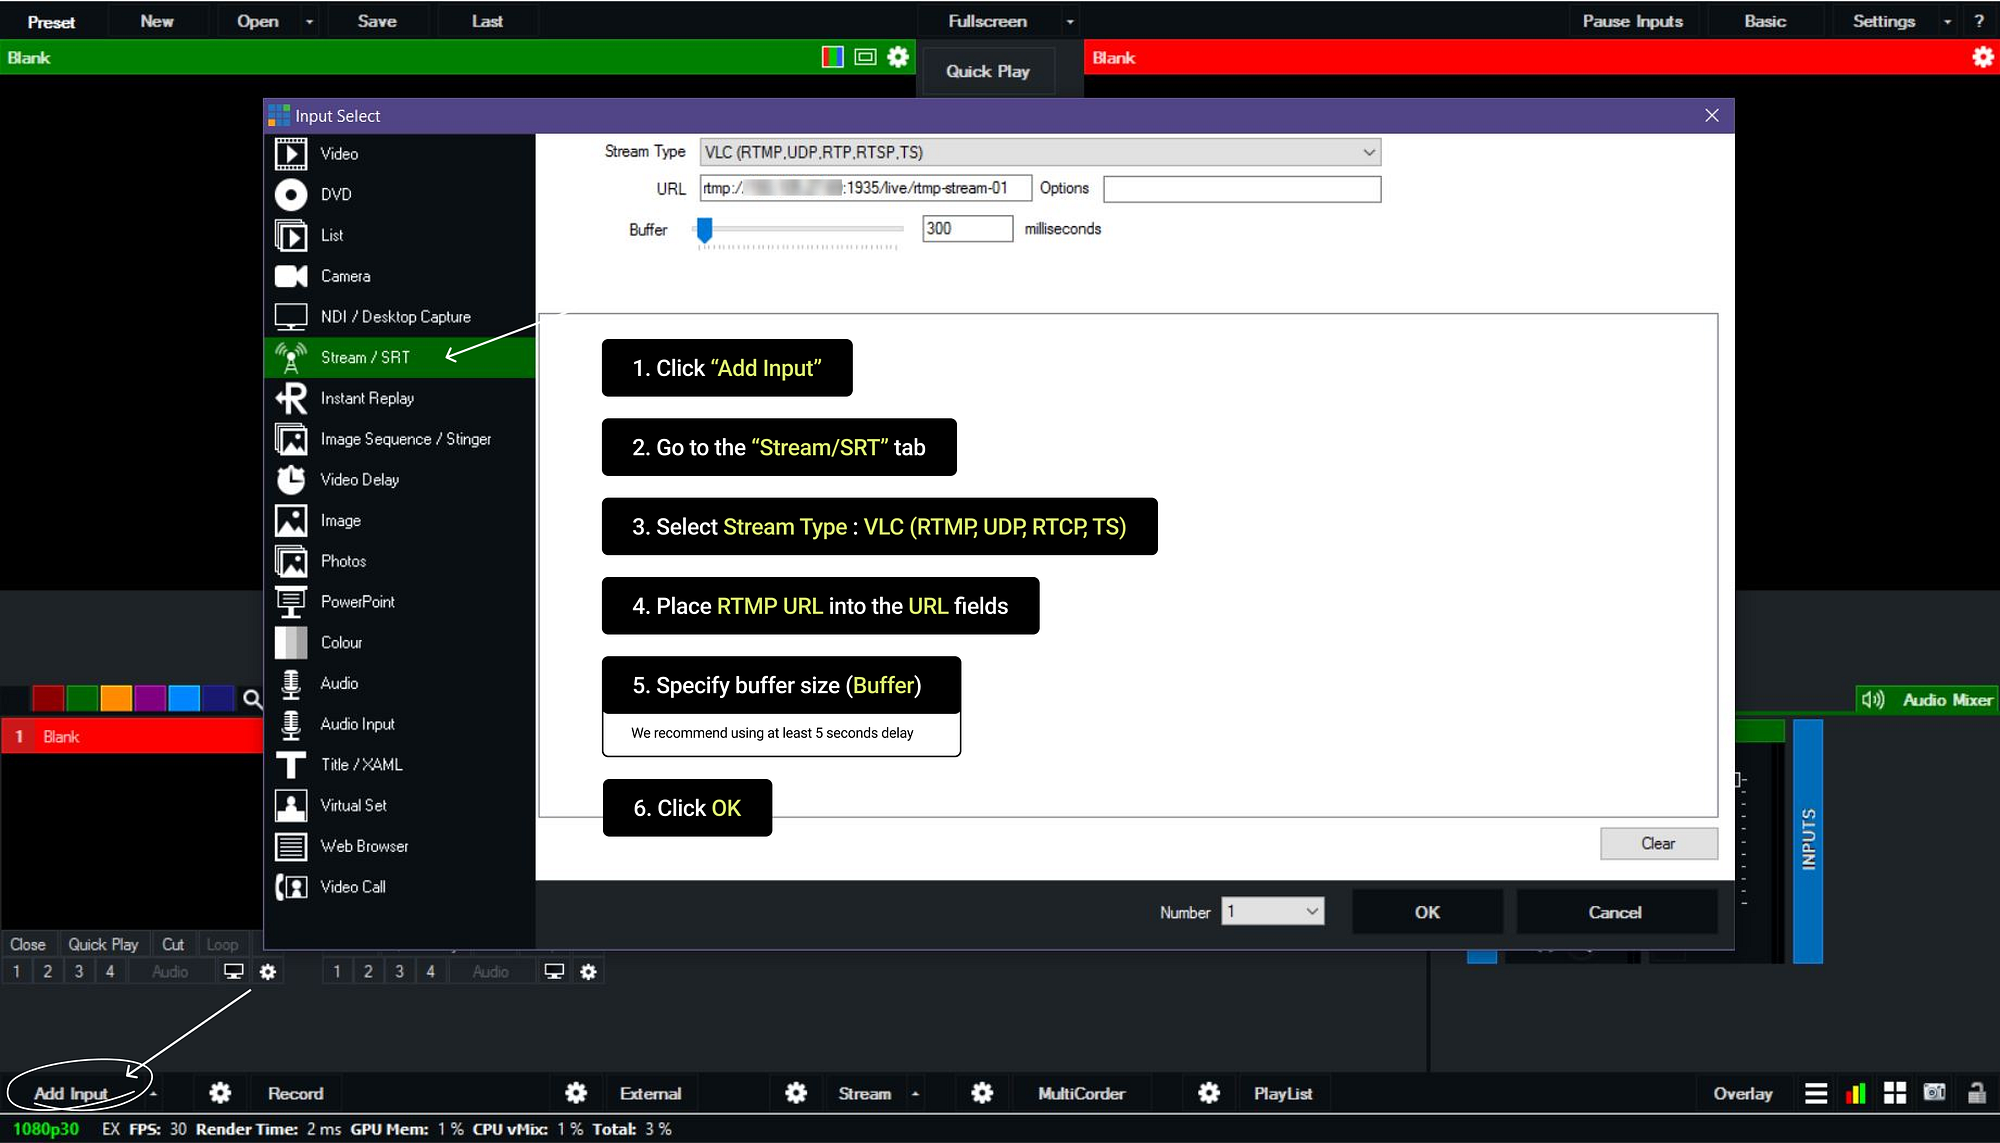Choose the Camera input type
Viewport: 2000px width, 1143px height.
point(399,276)
